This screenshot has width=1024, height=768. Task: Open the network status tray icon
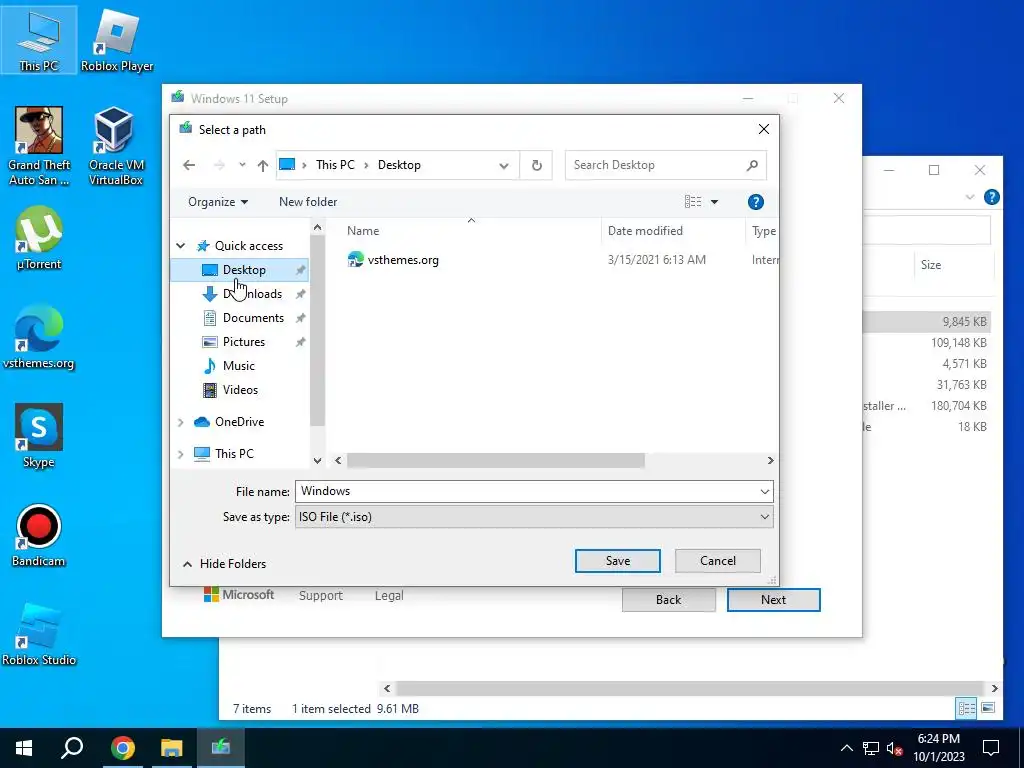pyautogui.click(x=871, y=748)
